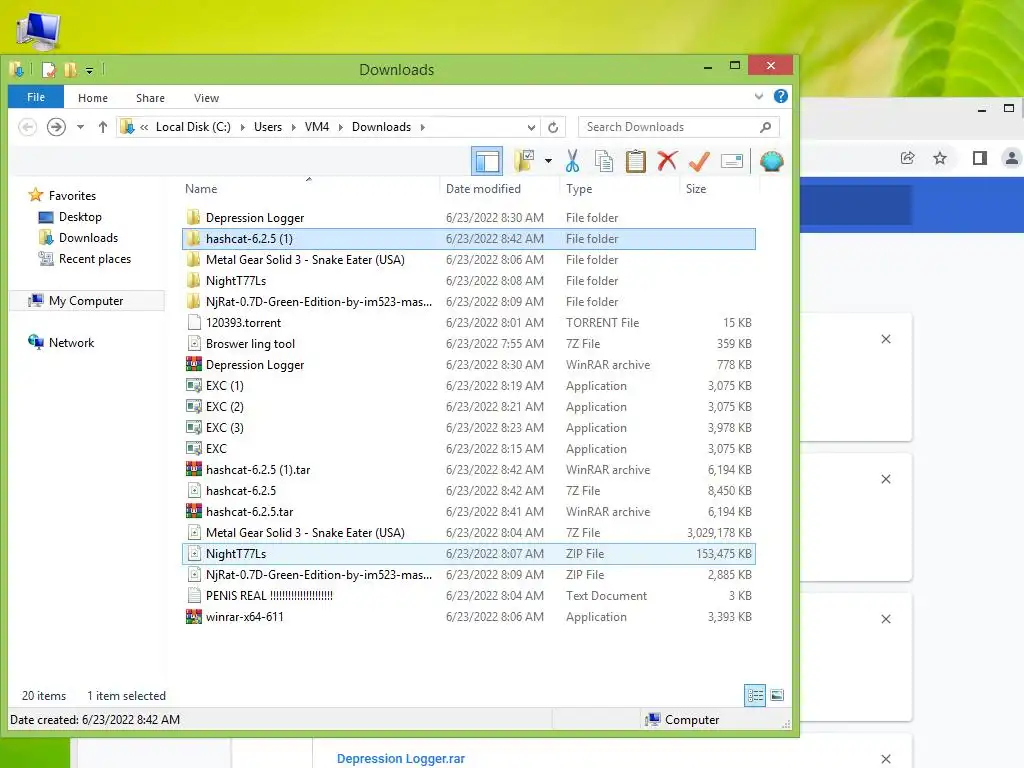The image size is (1024, 768).
Task: Select the Depression Logger WinRAR archive icon
Action: pos(194,364)
